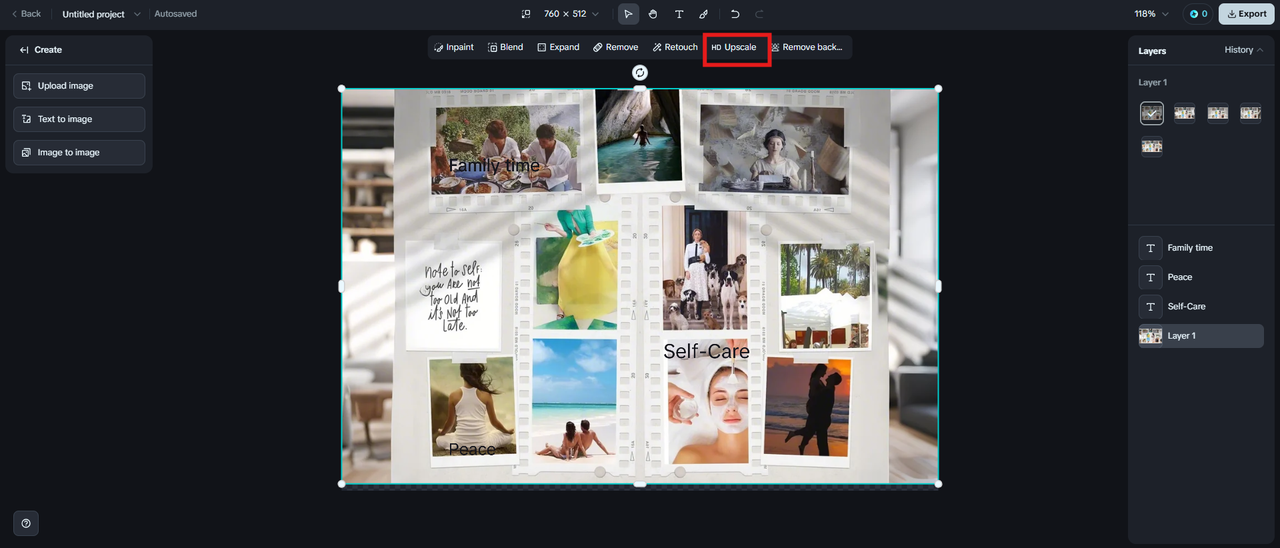1280x548 pixels.
Task: Open the 760 × 512 canvas size dropdown
Action: click(571, 14)
